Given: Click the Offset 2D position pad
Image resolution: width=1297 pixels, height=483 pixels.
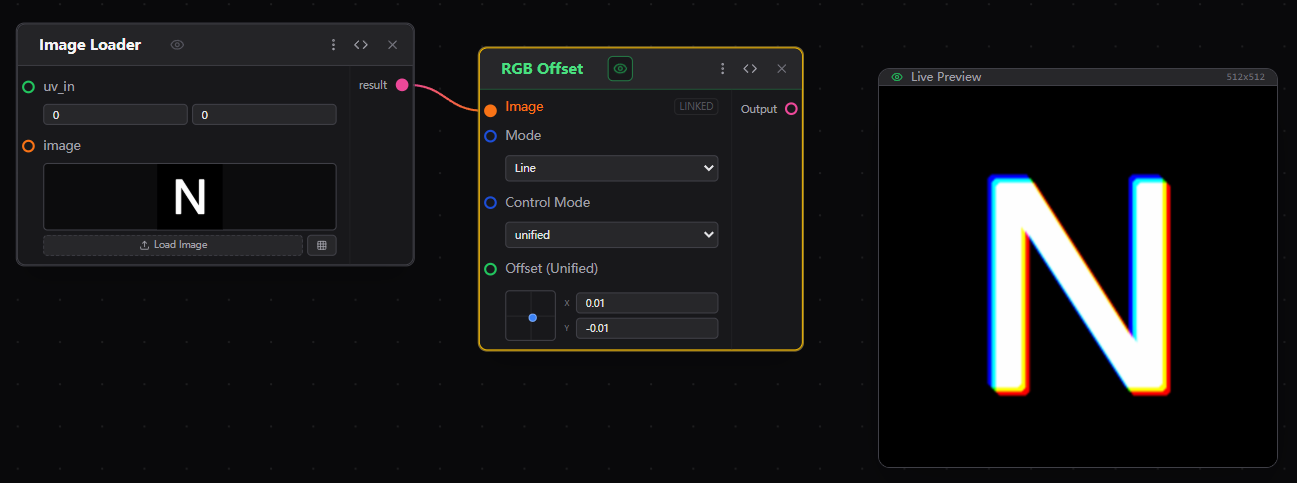Looking at the screenshot, I should 530,315.
